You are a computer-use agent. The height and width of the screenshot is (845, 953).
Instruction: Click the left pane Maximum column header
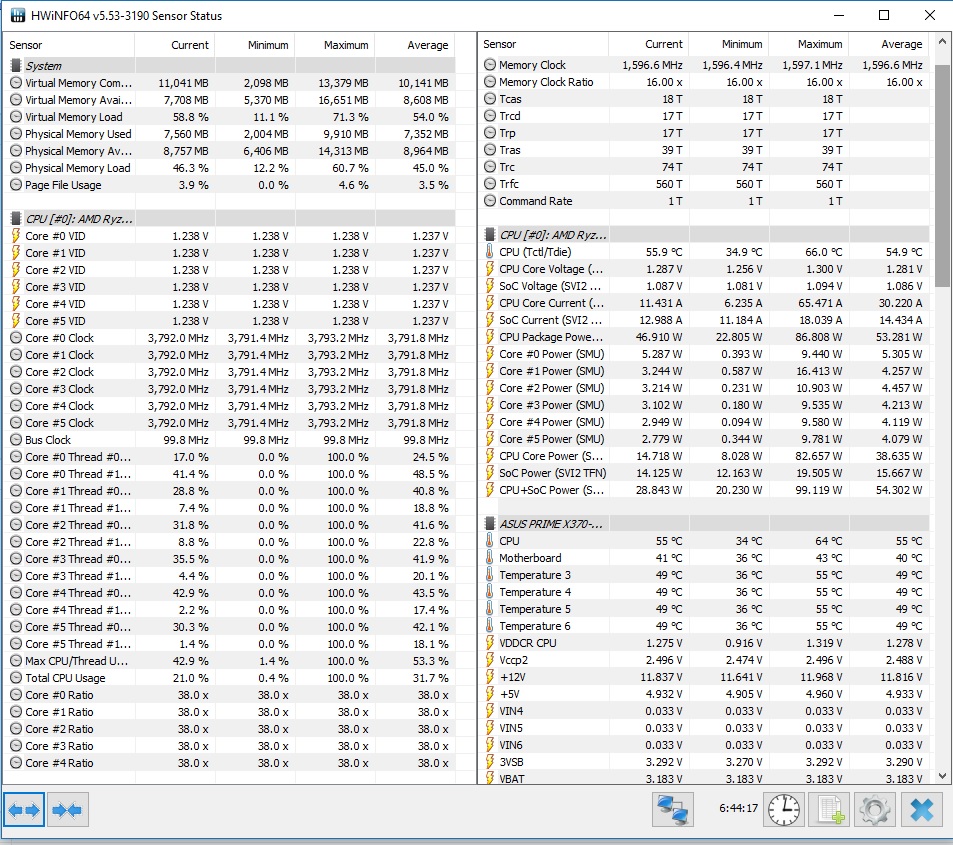point(335,45)
